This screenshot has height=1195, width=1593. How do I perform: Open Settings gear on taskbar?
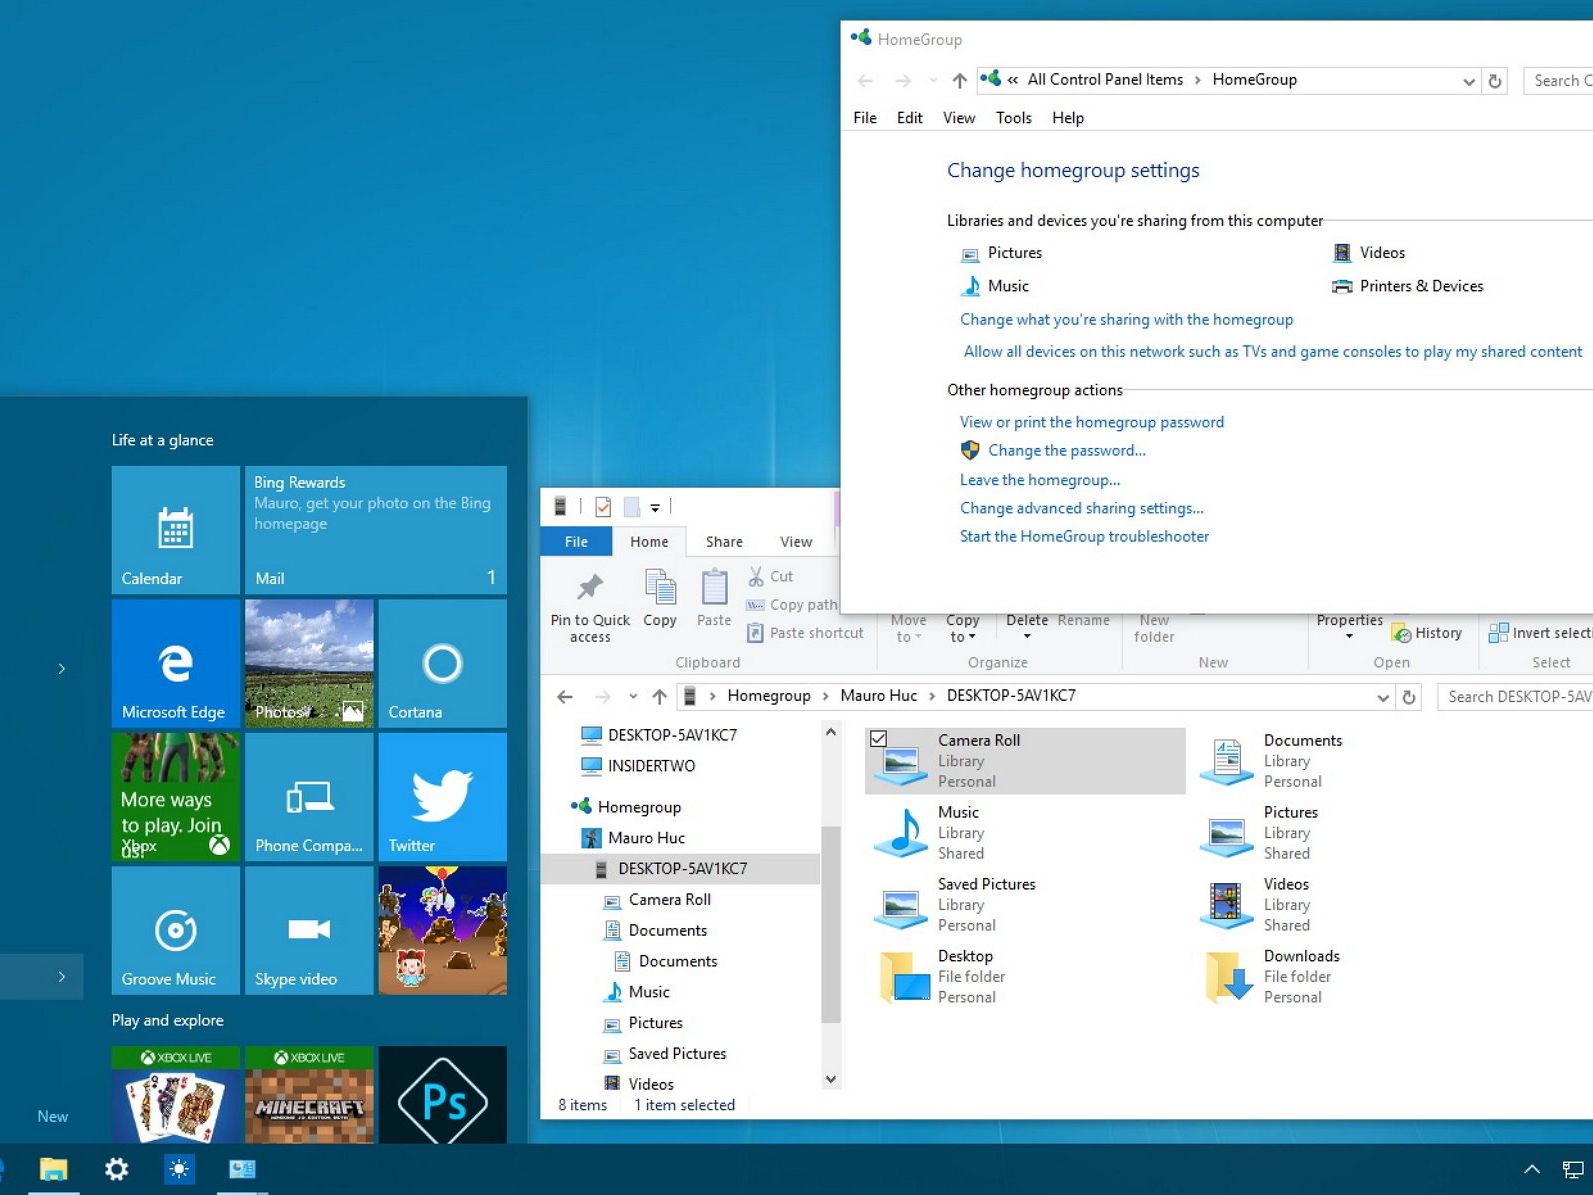117,1168
